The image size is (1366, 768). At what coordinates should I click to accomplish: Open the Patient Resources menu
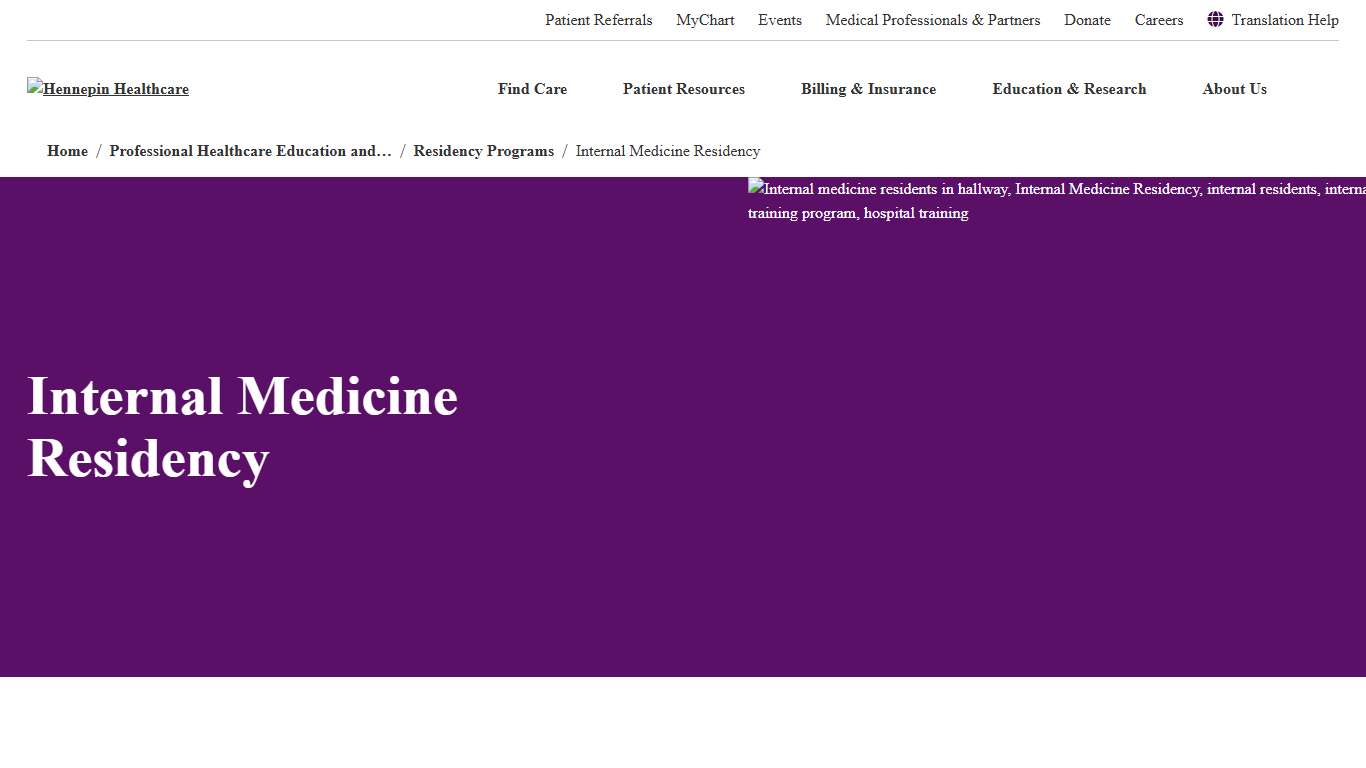tap(683, 89)
